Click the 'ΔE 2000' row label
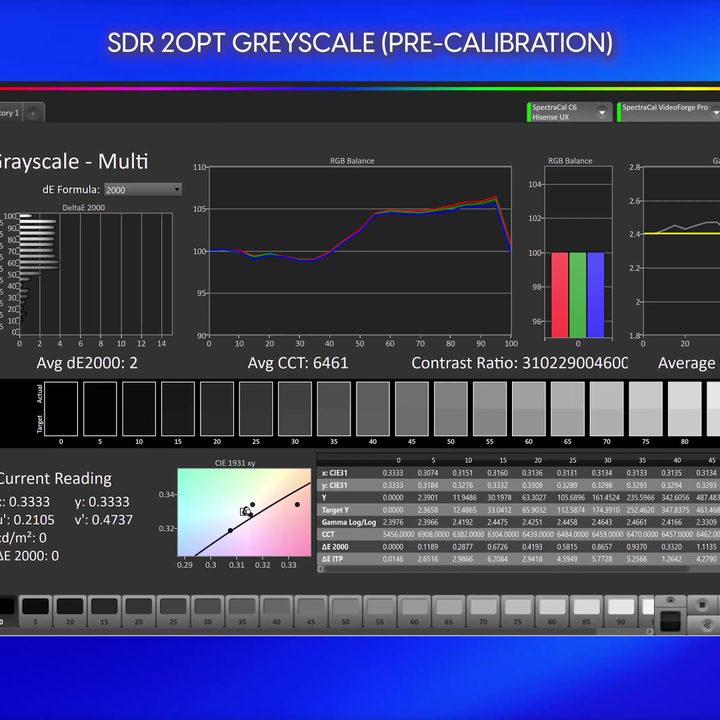Viewport: 720px width, 720px height. coord(335,547)
